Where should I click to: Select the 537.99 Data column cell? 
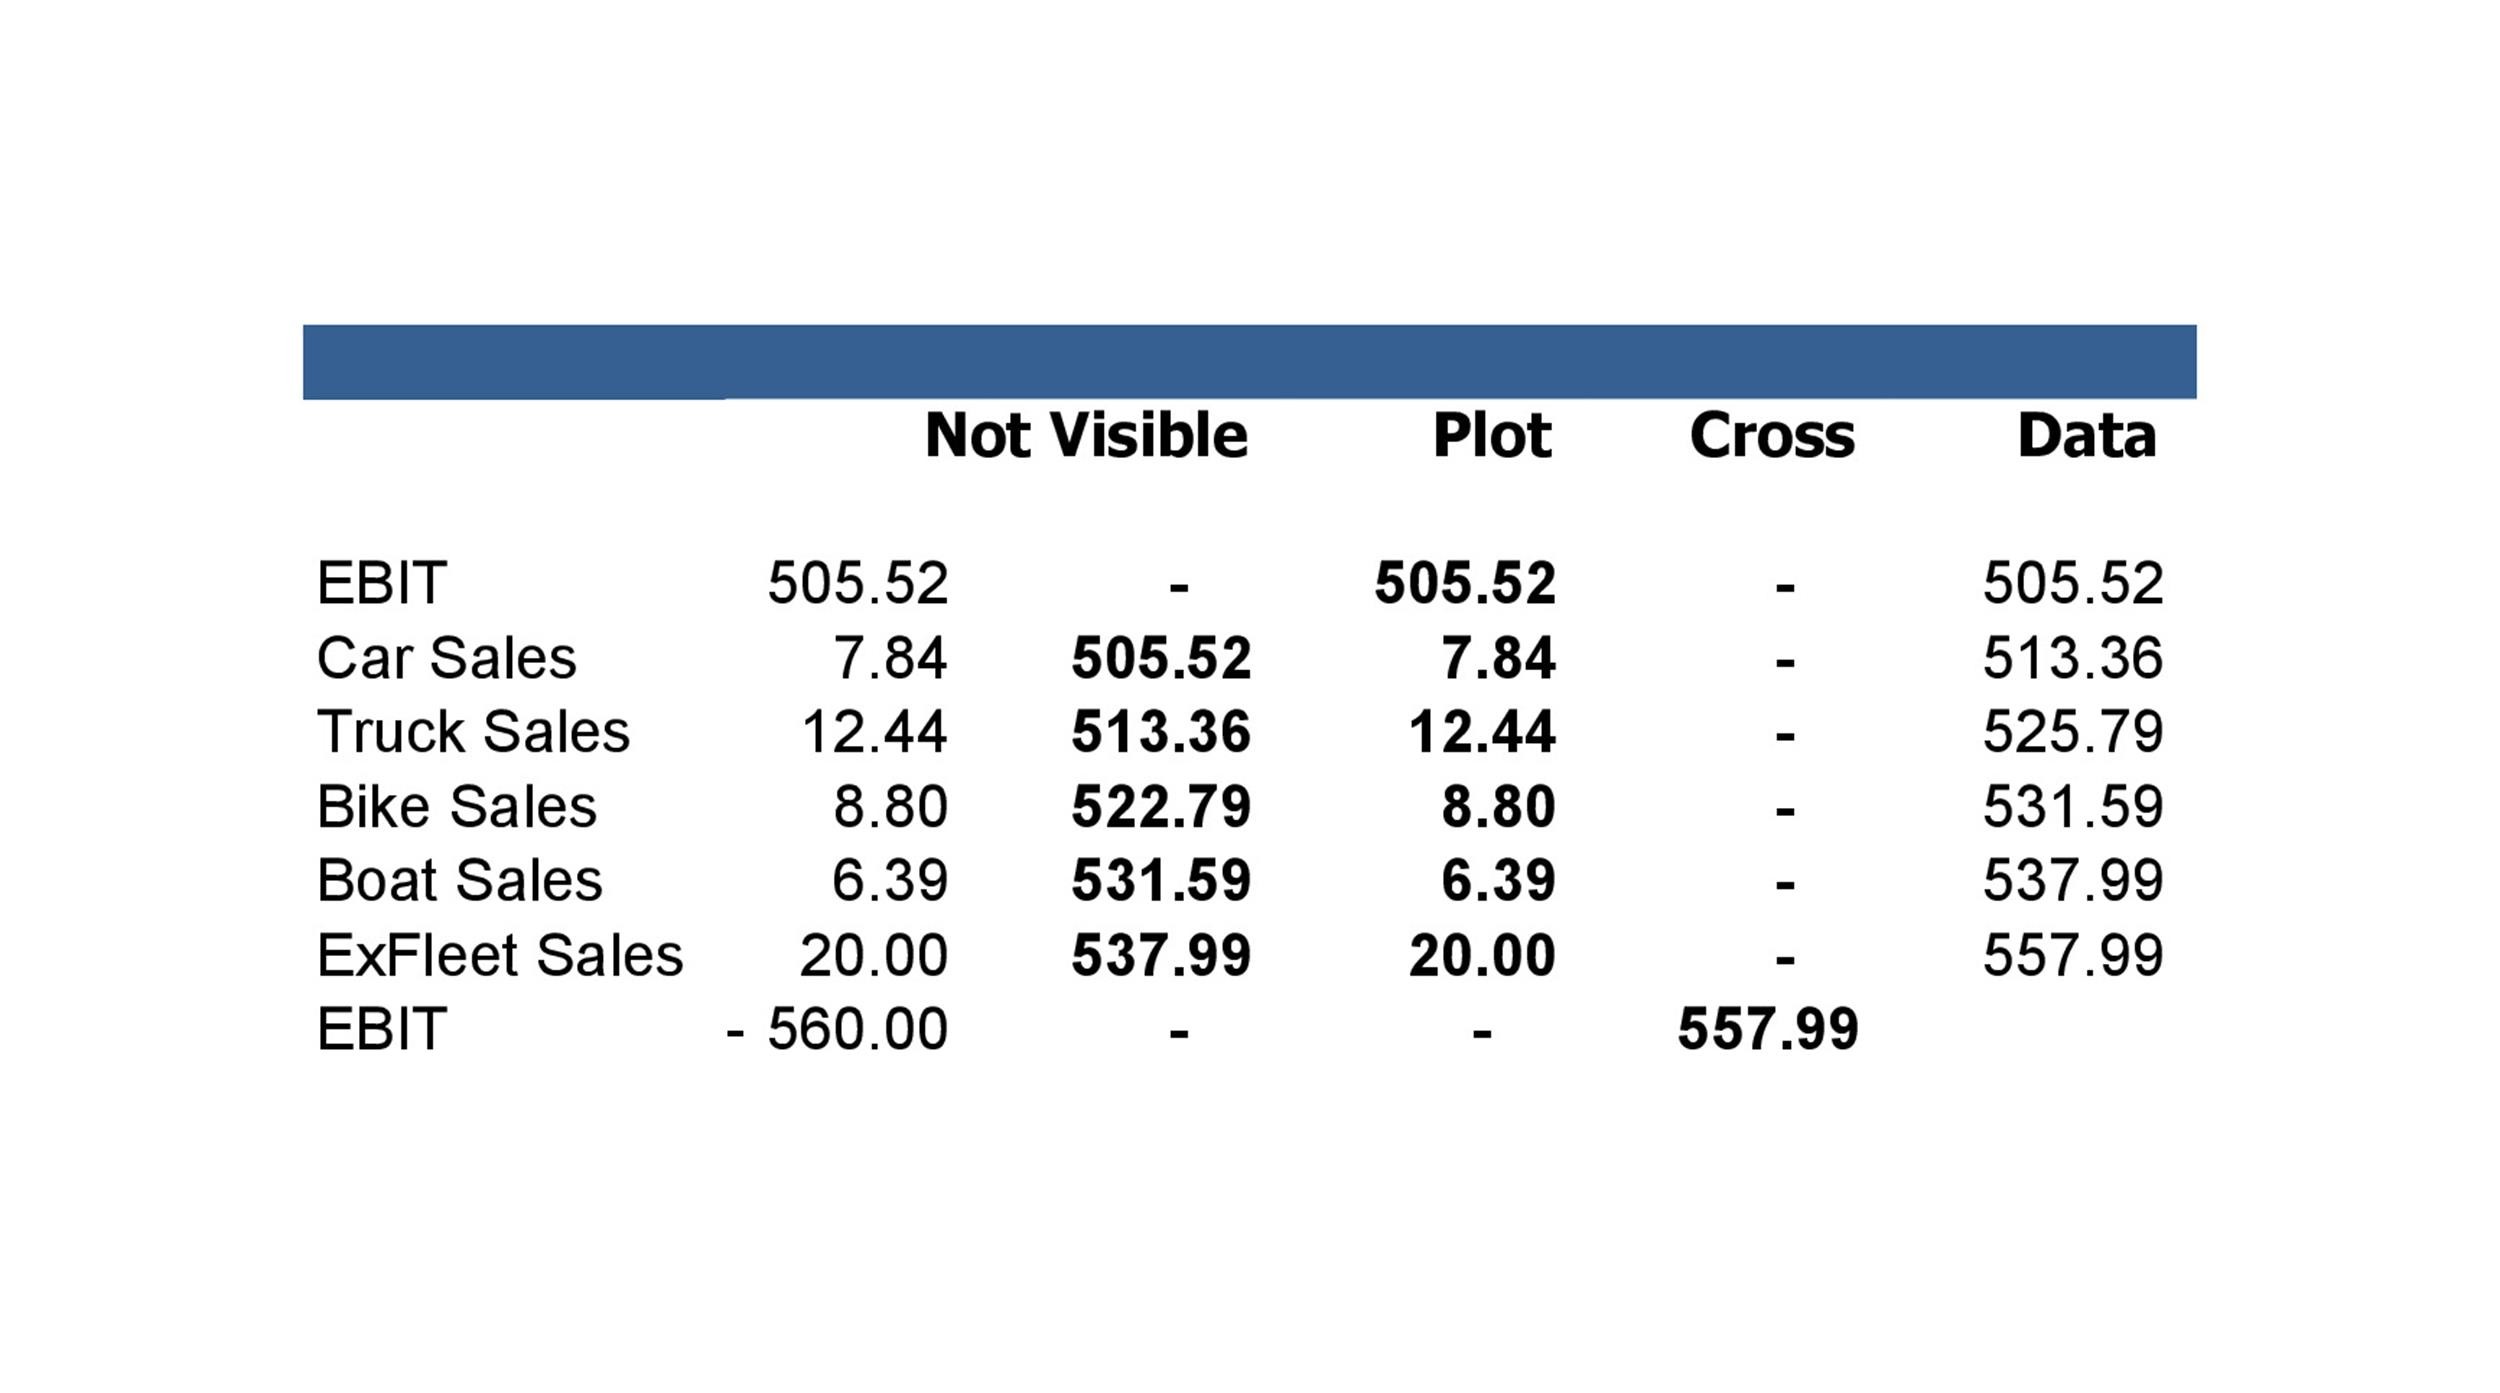coord(2073,880)
